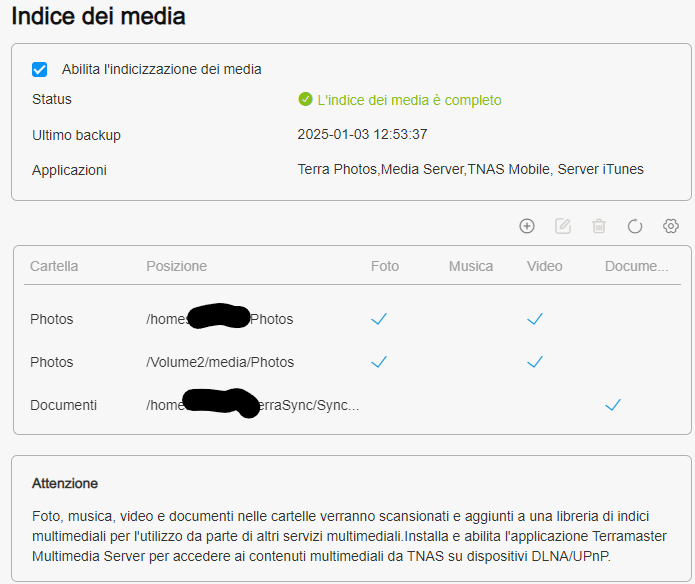Click the Musica column header
The width and height of the screenshot is (695, 584).
coord(471,266)
